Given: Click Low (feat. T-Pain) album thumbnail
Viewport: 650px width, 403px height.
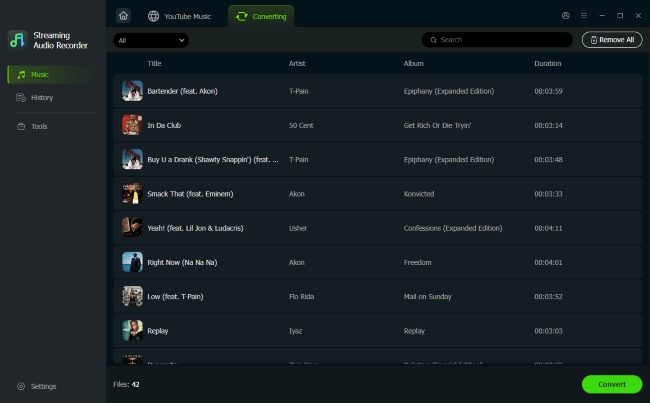Looking at the screenshot, I should tap(132, 296).
